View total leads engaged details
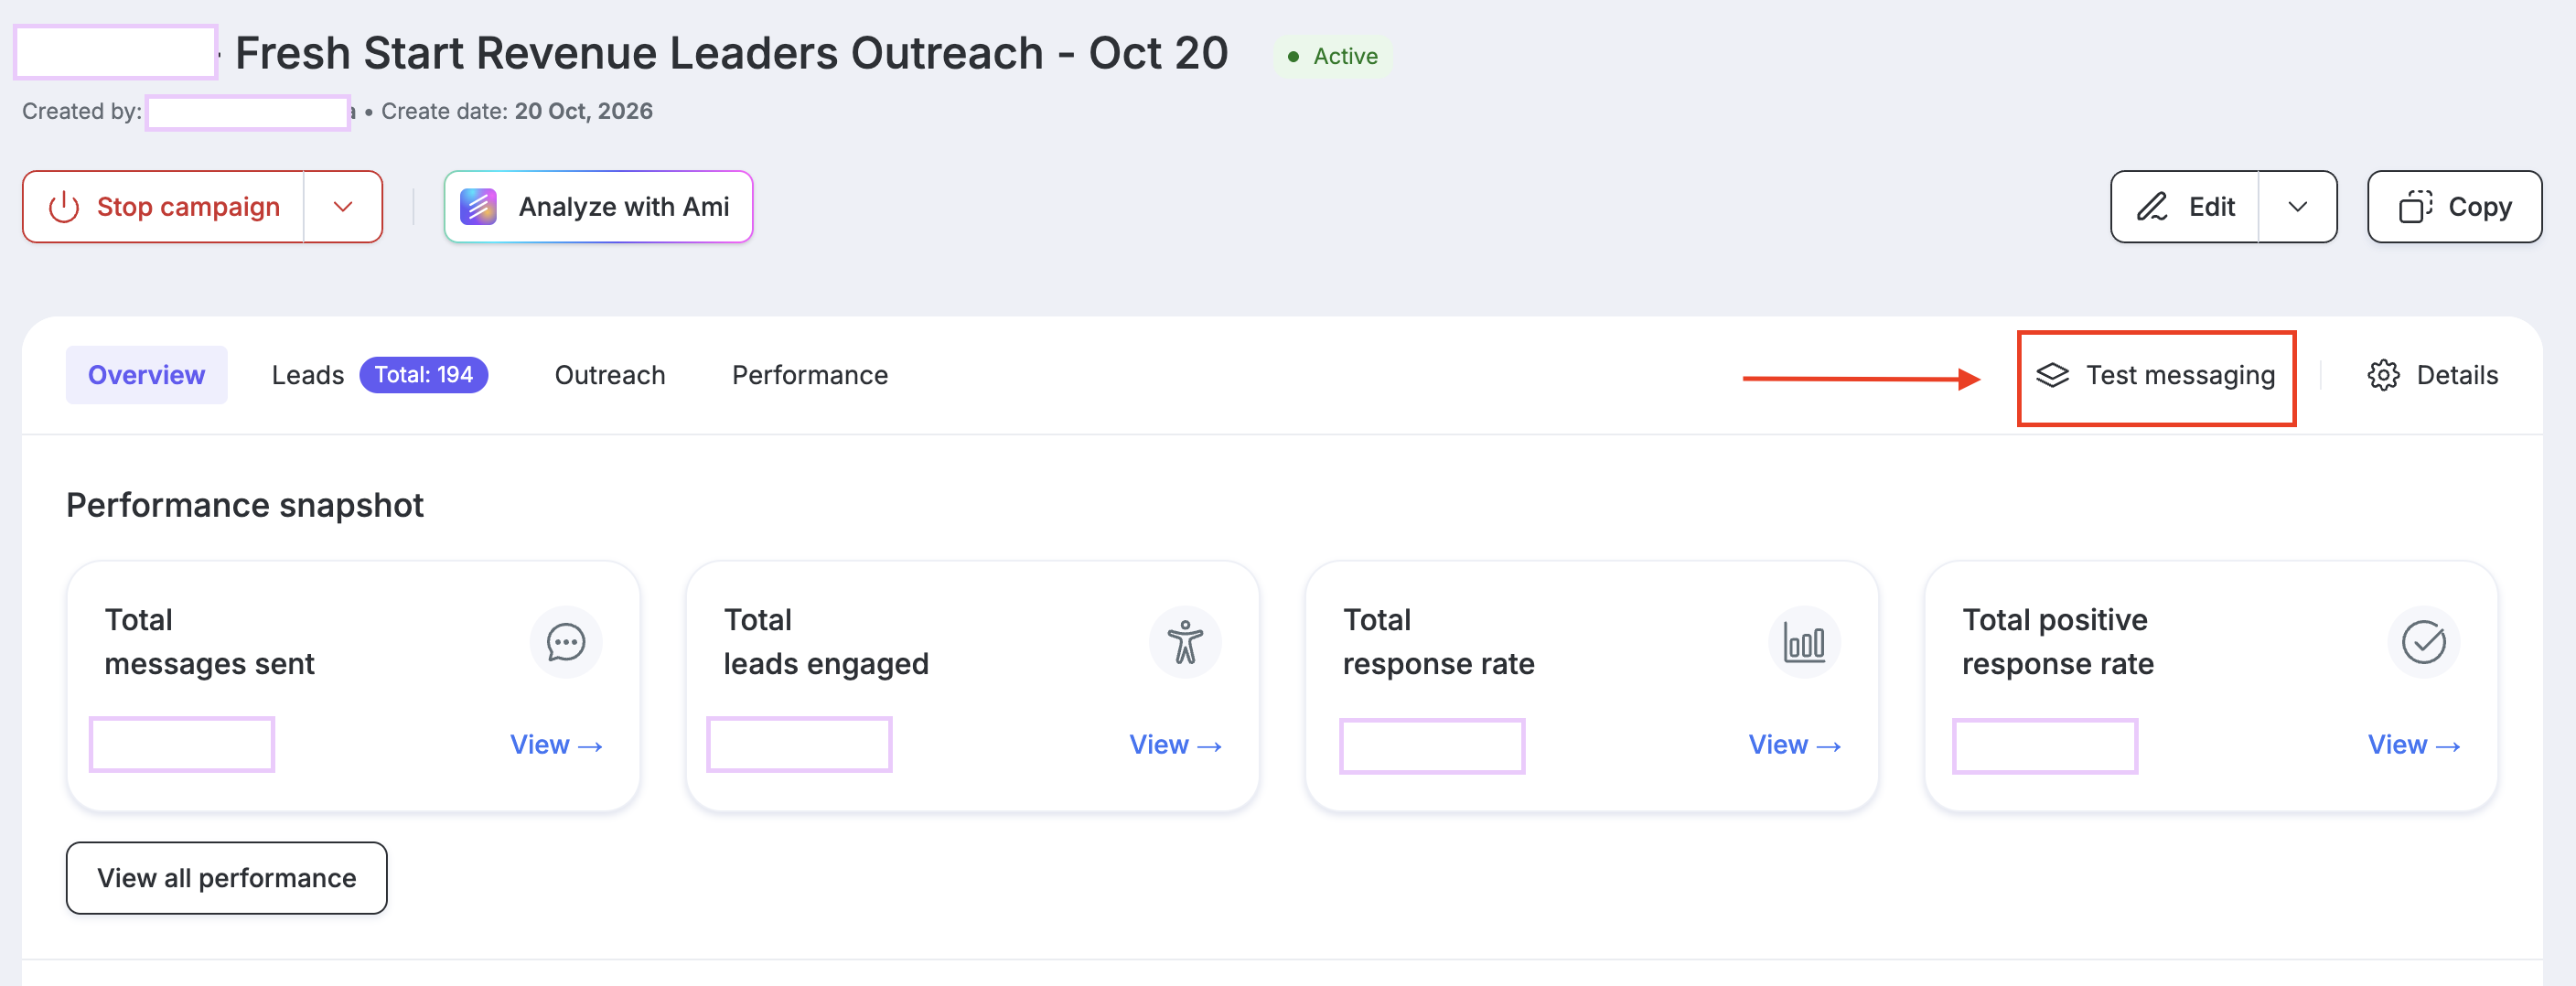 click(1175, 745)
